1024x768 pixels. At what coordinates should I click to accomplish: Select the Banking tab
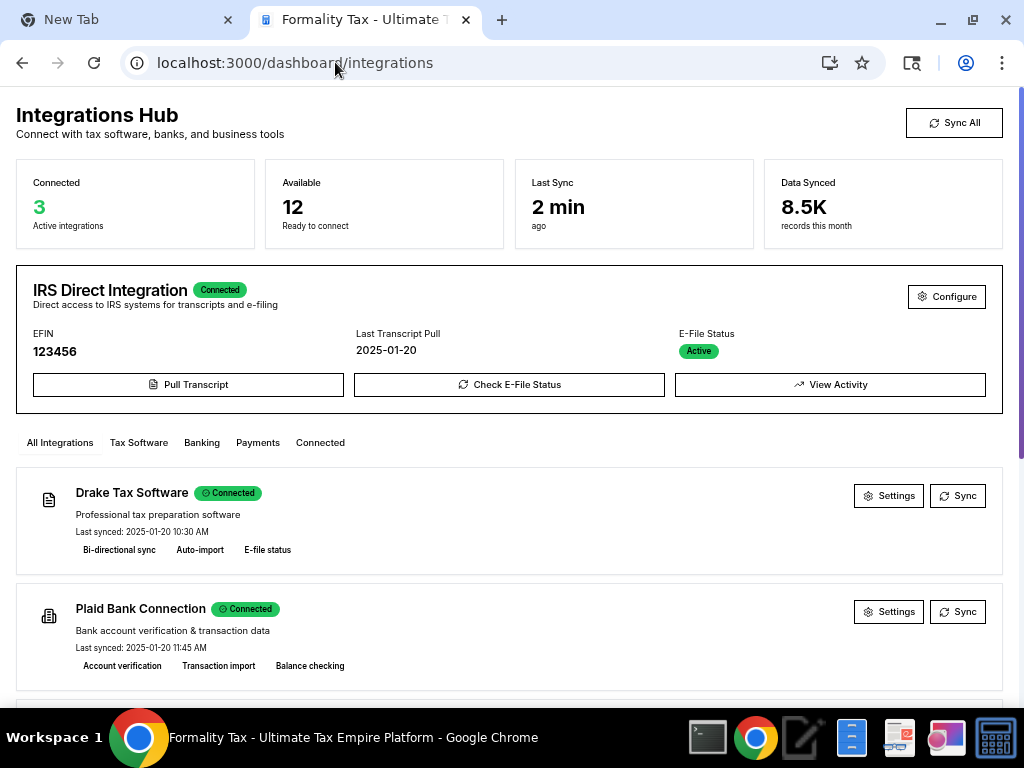(x=202, y=443)
